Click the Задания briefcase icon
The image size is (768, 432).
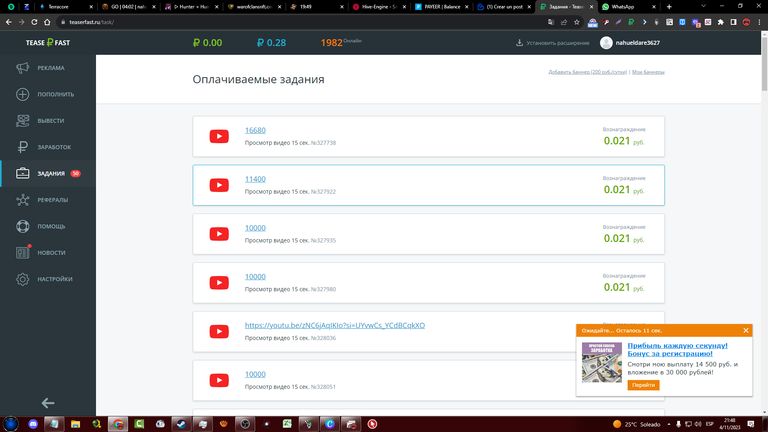point(23,173)
